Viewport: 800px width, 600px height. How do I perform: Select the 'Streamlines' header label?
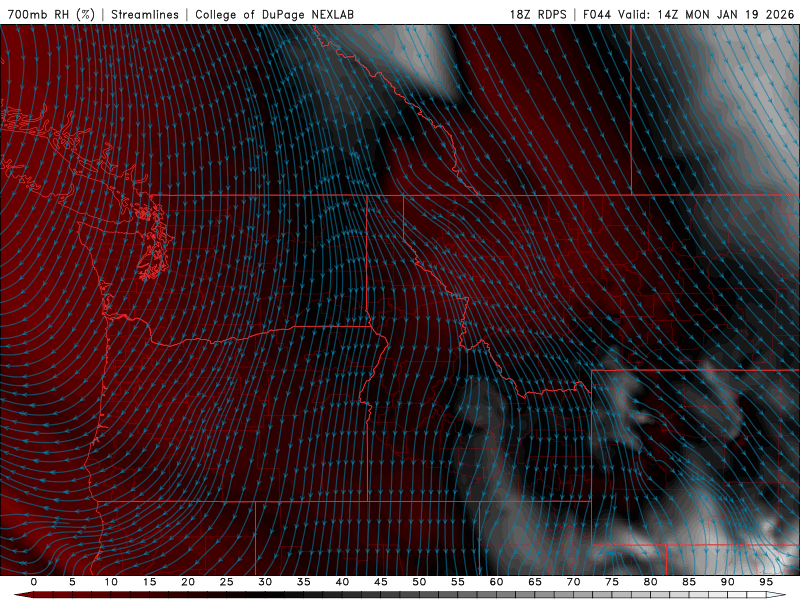click(x=145, y=15)
